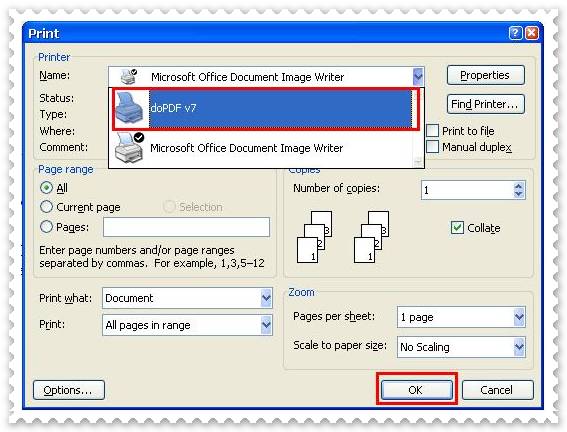Close the Print dialog with the X button
This screenshot has width=567, height=432.
tap(532, 33)
